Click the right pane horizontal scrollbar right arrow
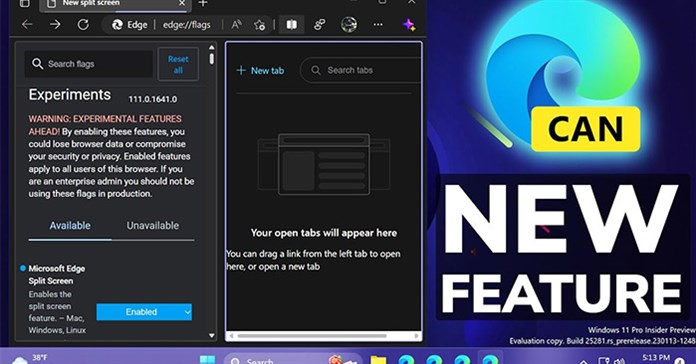 click(x=416, y=336)
